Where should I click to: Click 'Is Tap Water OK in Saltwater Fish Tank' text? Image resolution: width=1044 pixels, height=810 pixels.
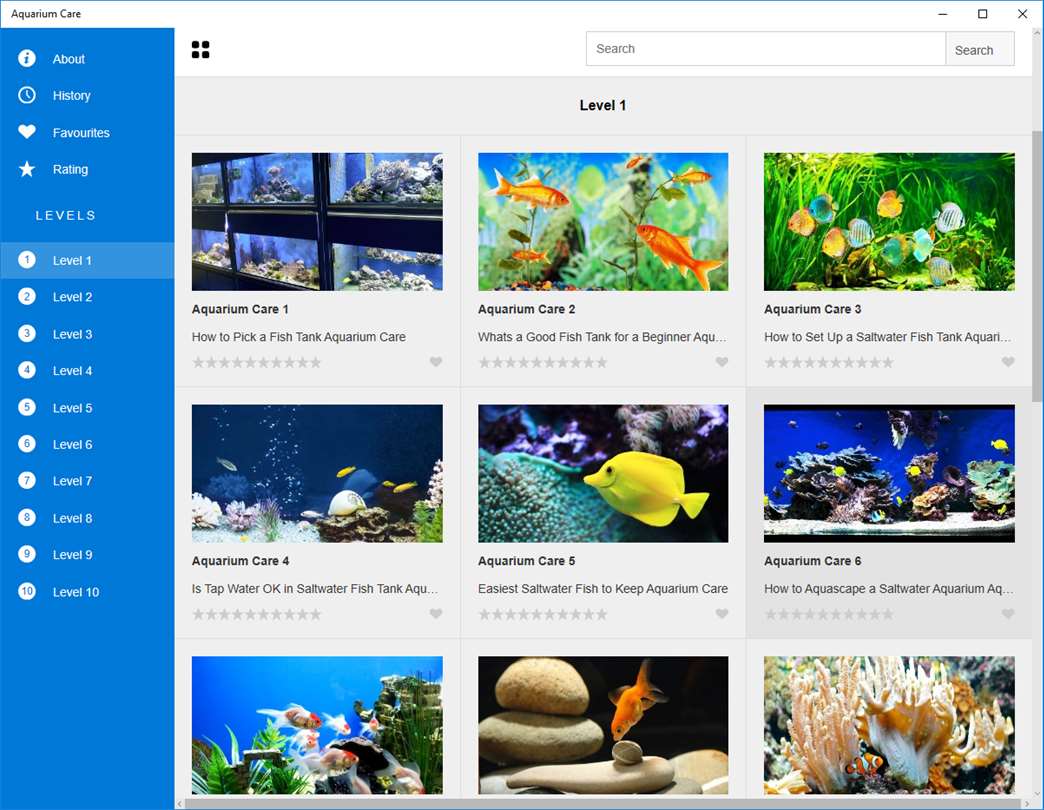[315, 588]
